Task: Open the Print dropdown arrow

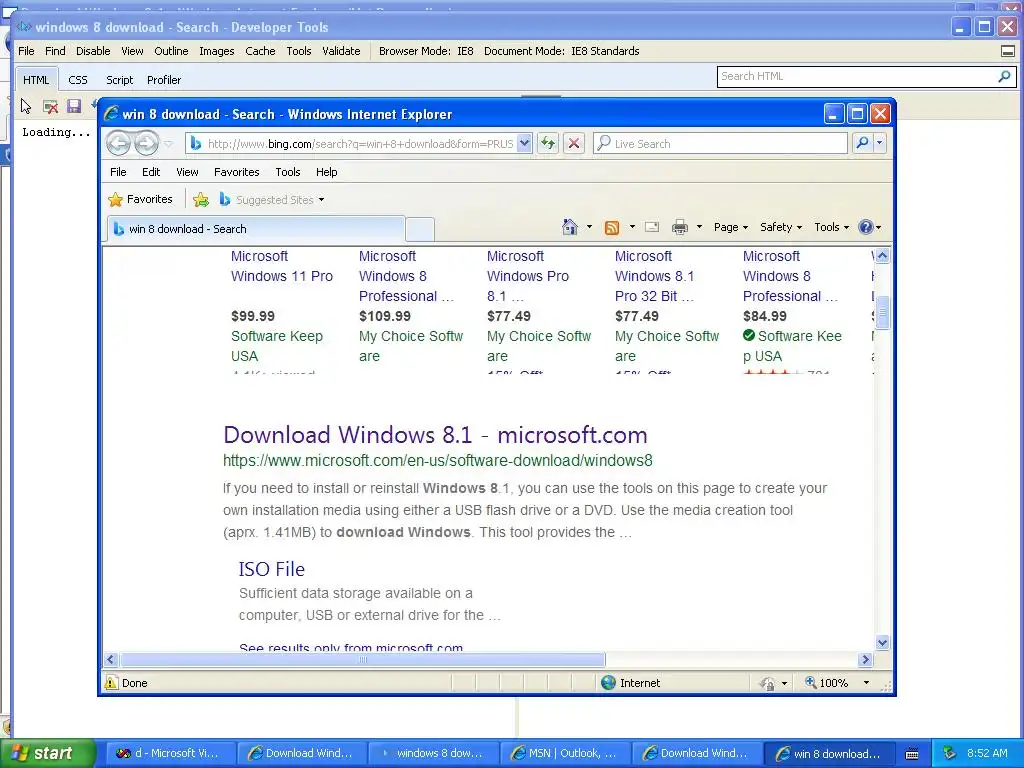Action: pyautogui.click(x=699, y=227)
